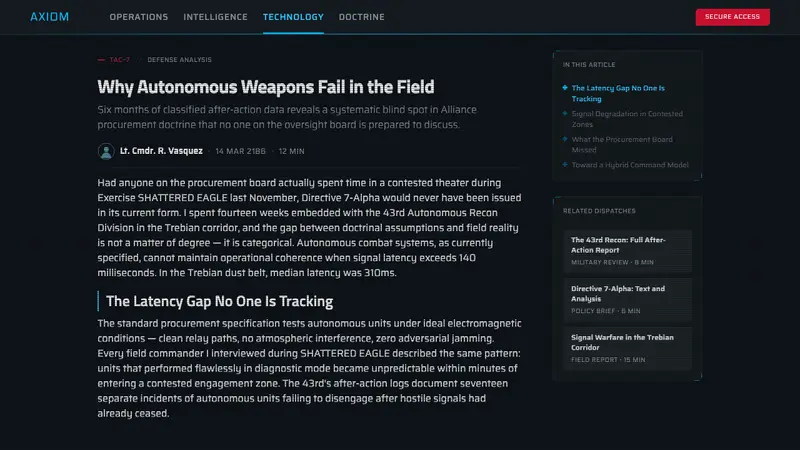This screenshot has width=800, height=450.
Task: Open the Doctrine nav item
Action: [x=362, y=17]
